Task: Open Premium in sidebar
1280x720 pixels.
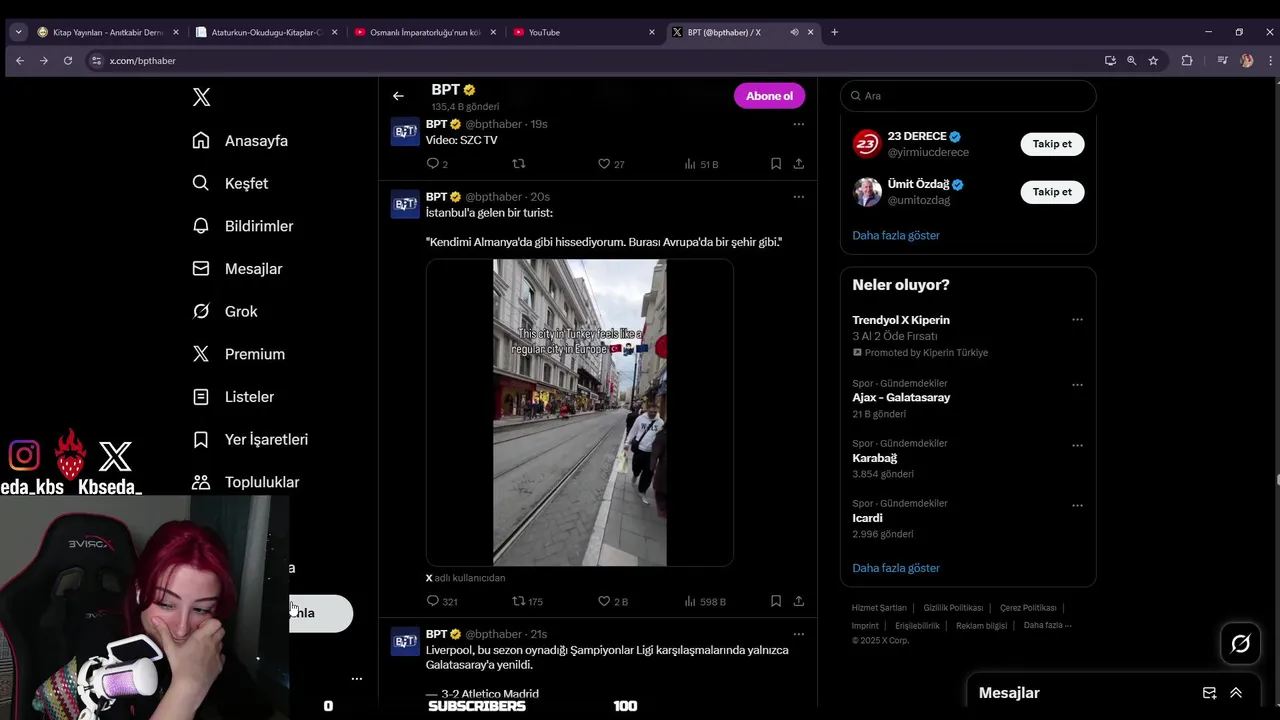Action: pos(238,354)
